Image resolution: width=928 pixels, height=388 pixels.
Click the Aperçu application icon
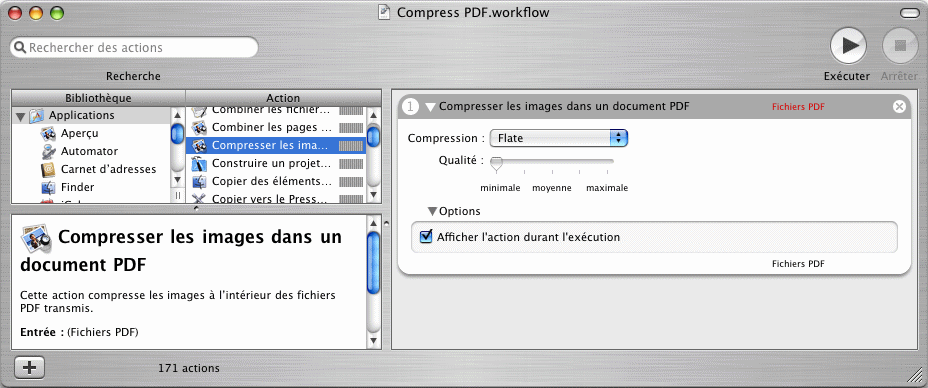[49, 134]
